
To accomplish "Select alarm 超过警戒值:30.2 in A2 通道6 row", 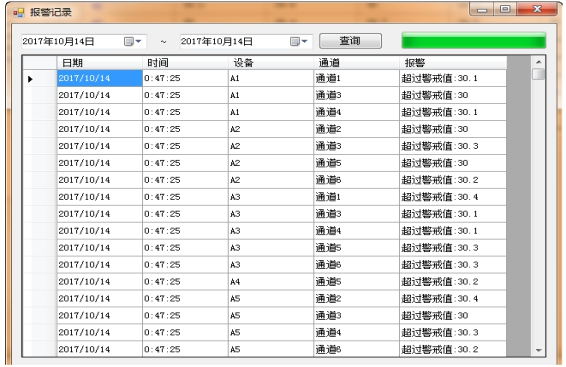I will point(453,180).
